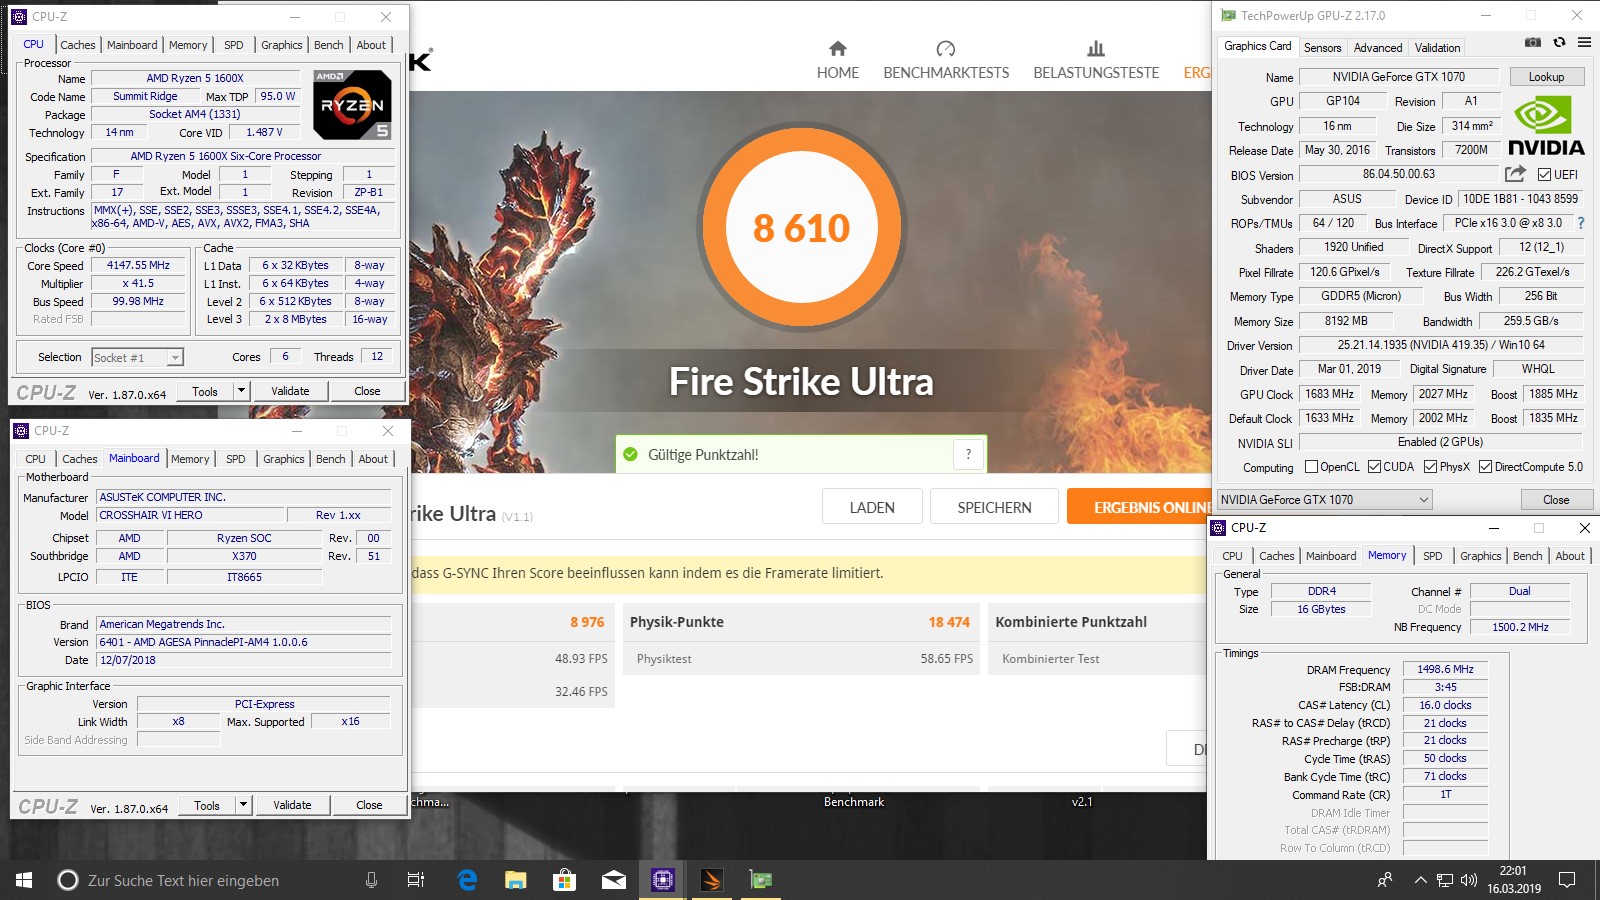1600x900 pixels.
Task: Click the taskbar microphone icon
Action: point(371,880)
